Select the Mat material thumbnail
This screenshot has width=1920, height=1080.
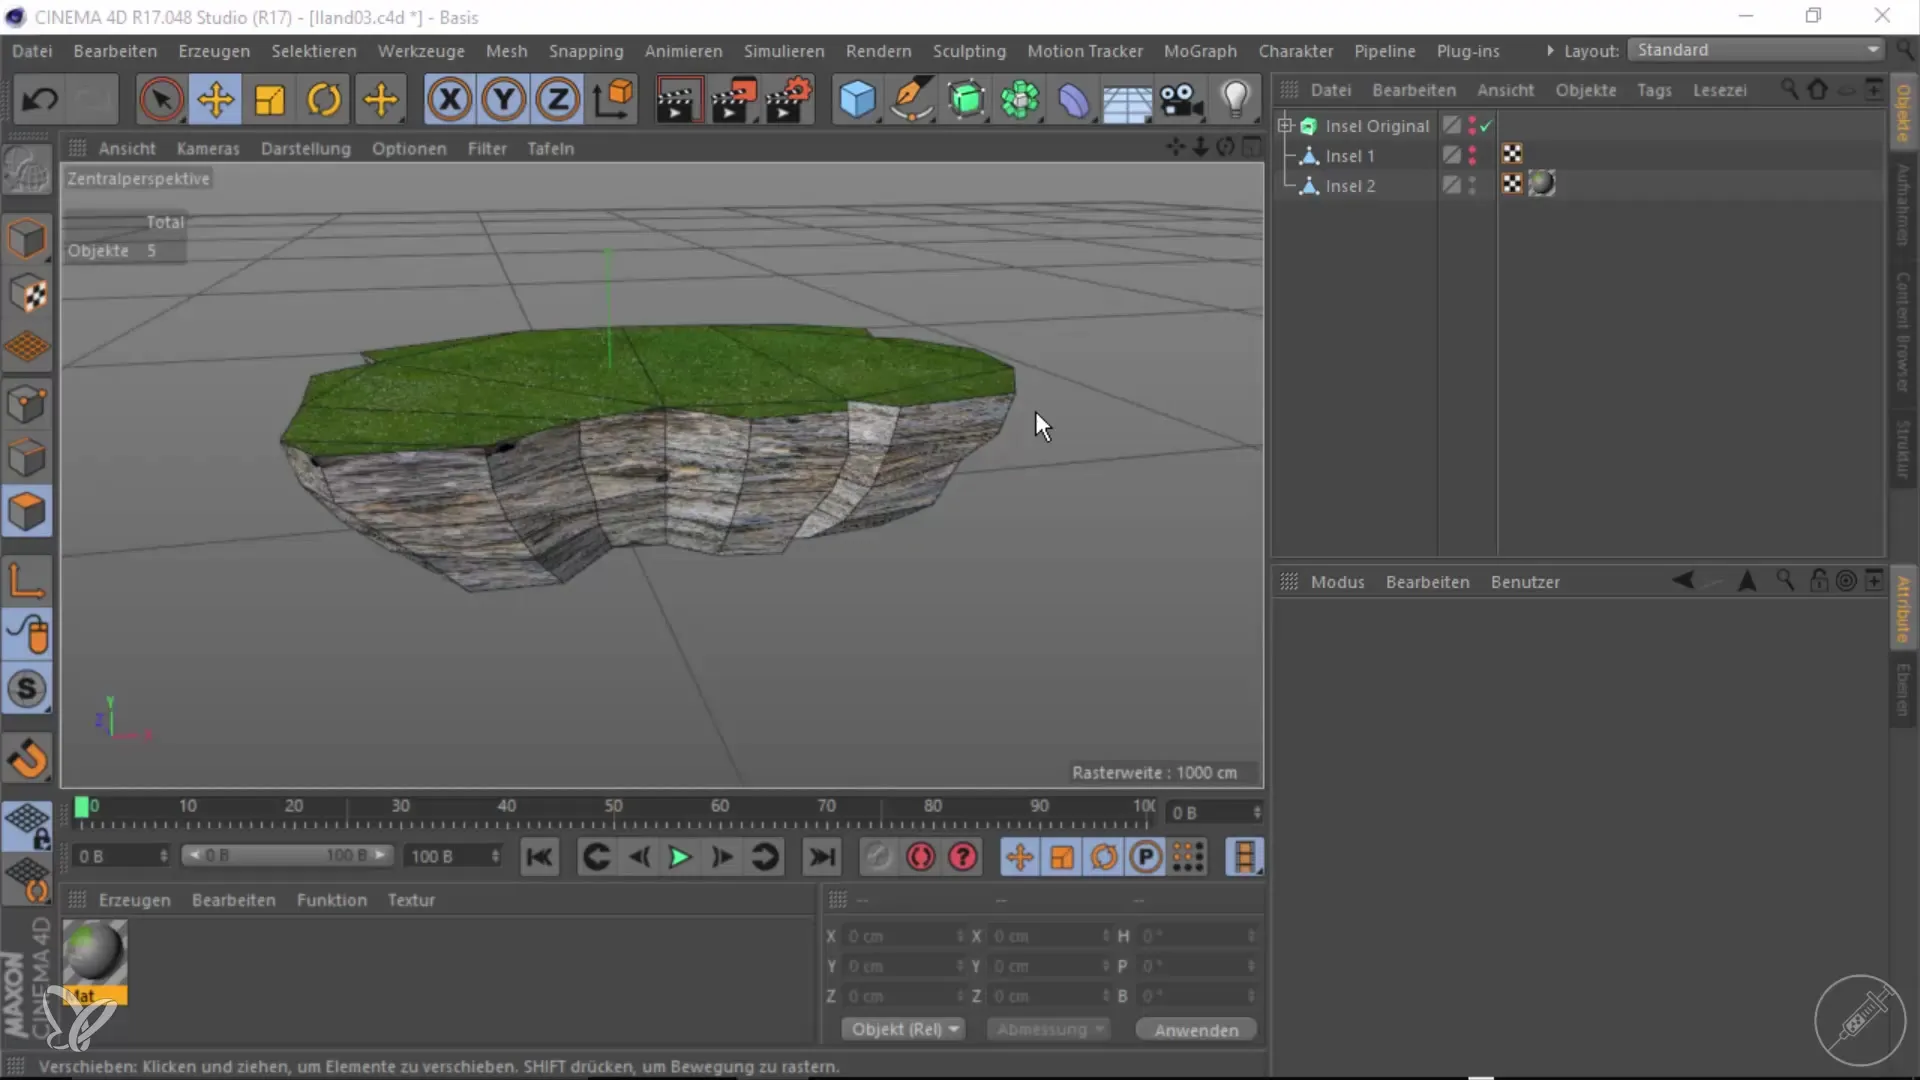95,962
